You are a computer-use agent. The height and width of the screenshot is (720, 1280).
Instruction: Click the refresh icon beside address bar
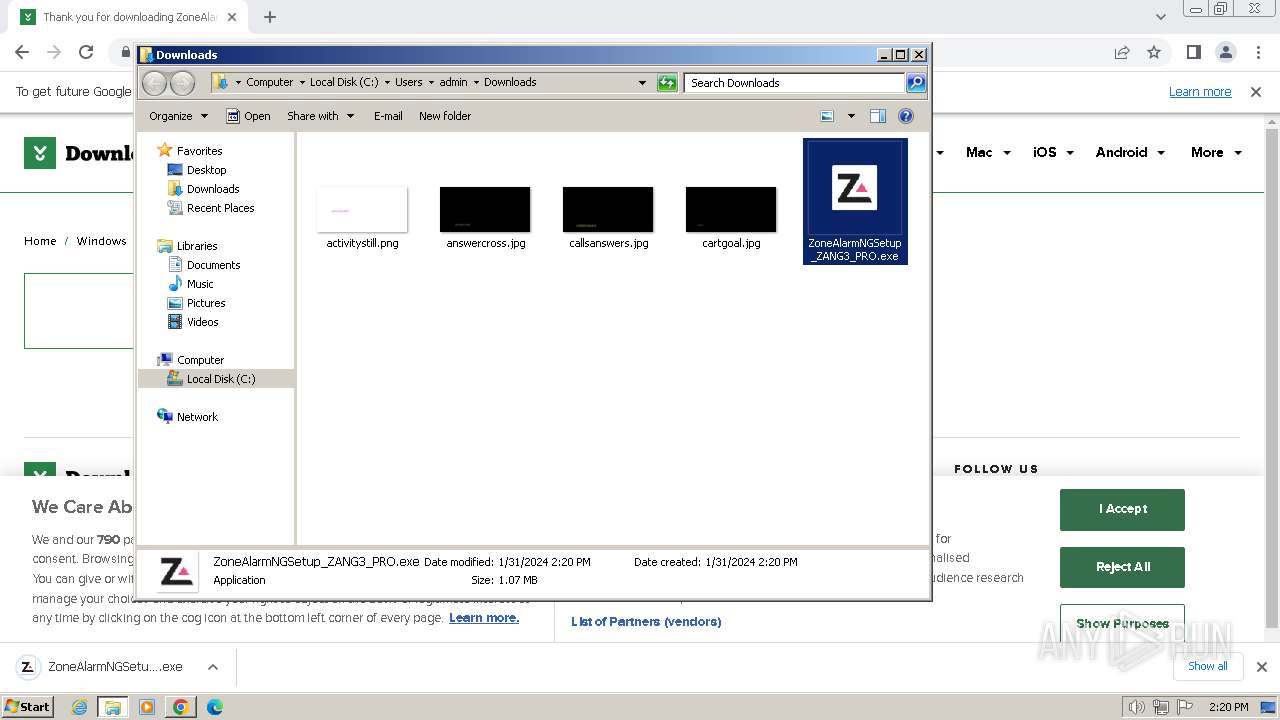(x=667, y=83)
